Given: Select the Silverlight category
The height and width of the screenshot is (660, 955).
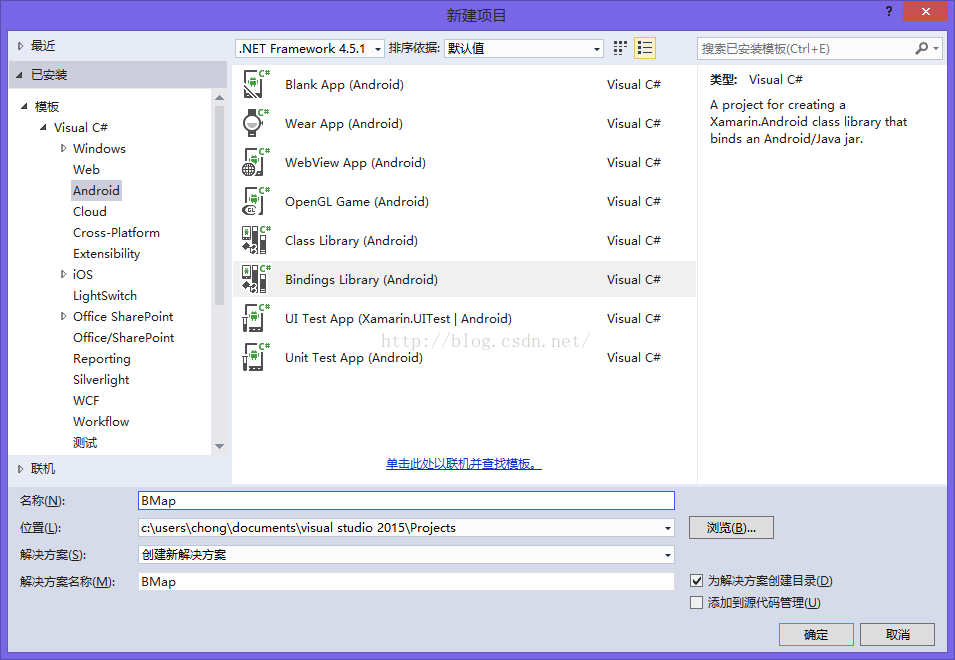Looking at the screenshot, I should pos(101,379).
